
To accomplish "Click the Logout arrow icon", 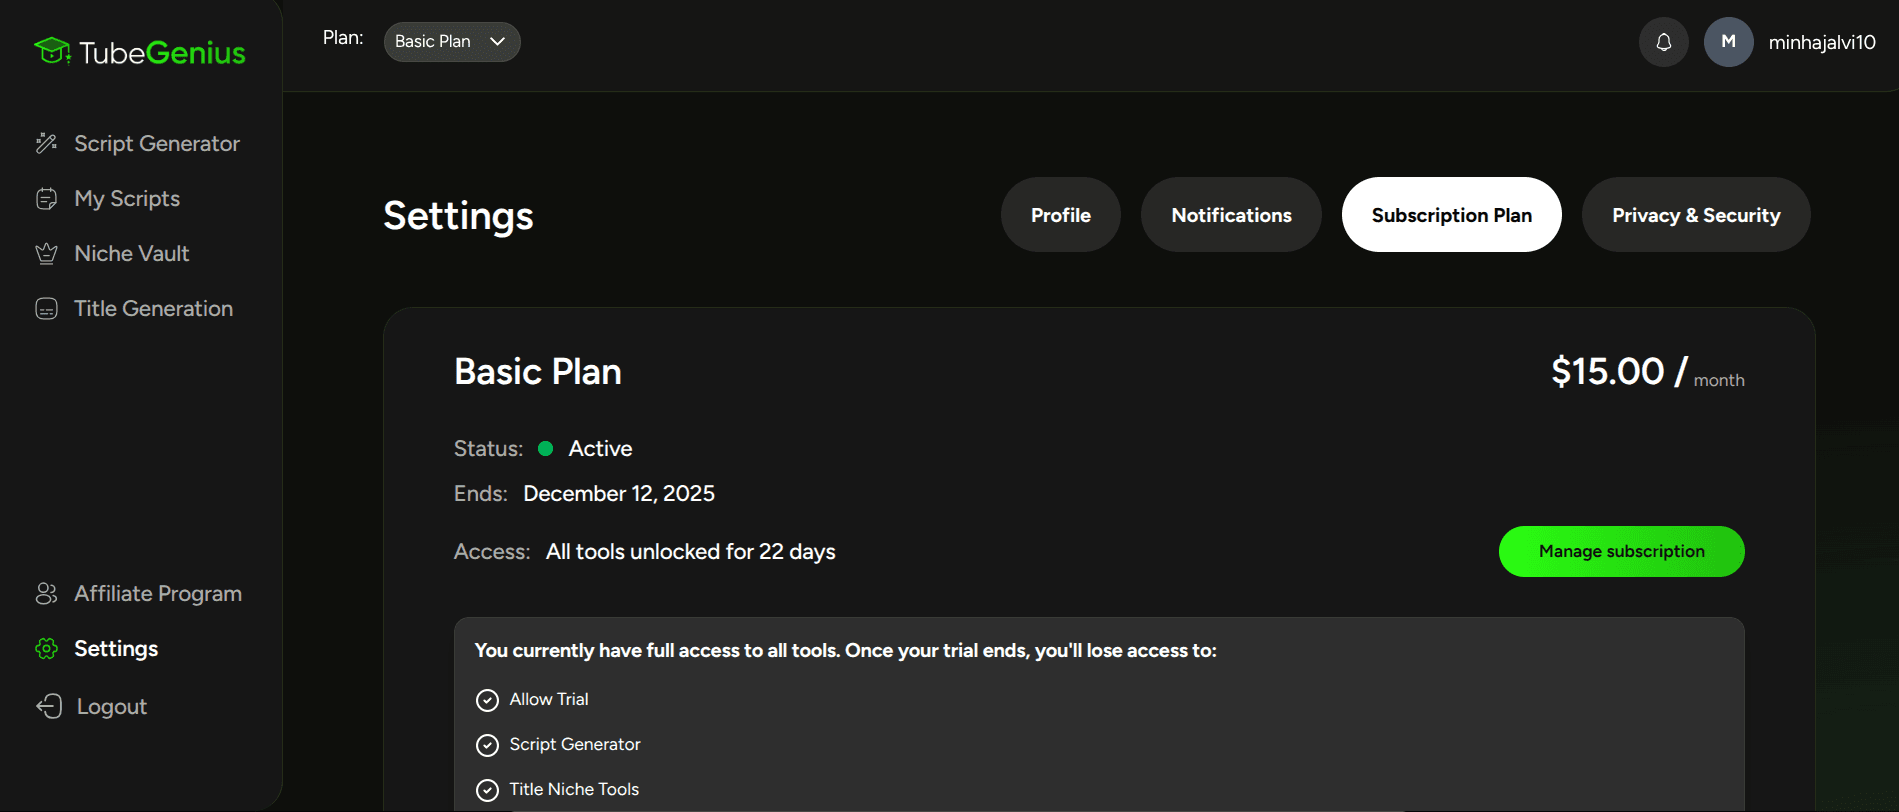I will [49, 707].
